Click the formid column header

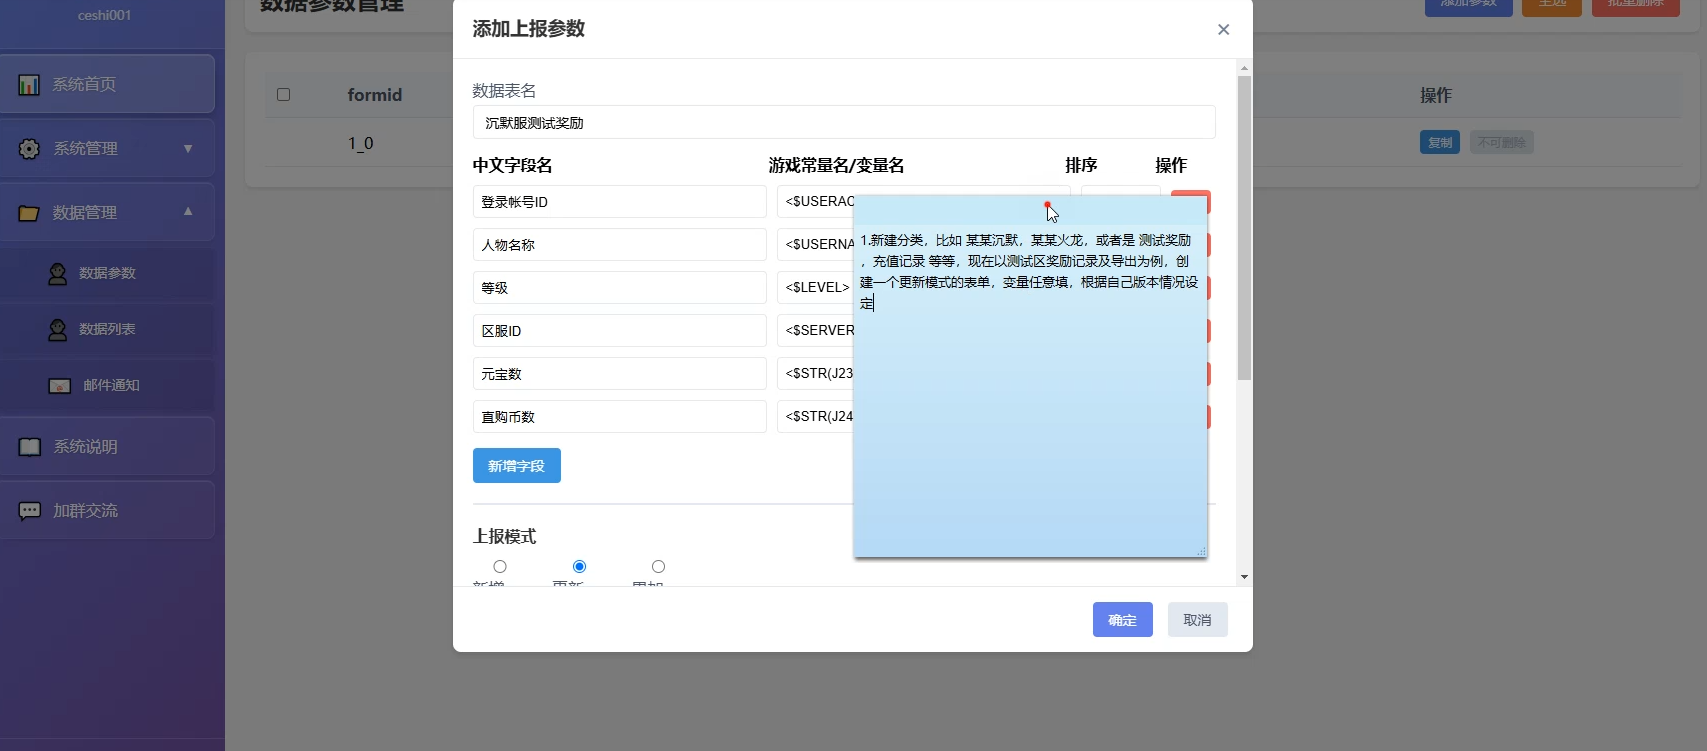click(x=375, y=95)
